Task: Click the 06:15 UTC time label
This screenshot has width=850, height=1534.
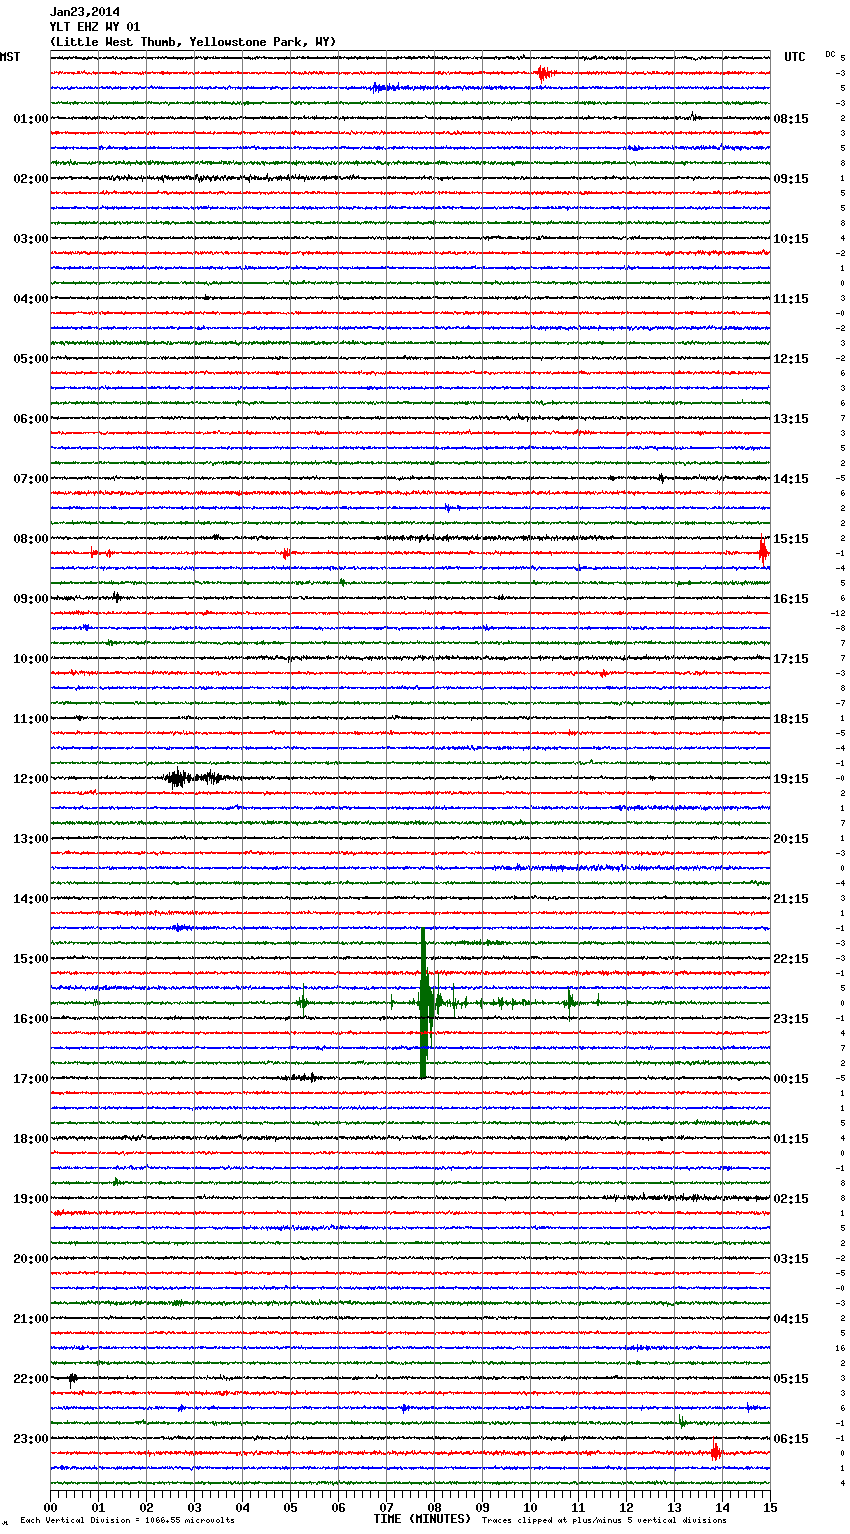Action: [x=791, y=1439]
